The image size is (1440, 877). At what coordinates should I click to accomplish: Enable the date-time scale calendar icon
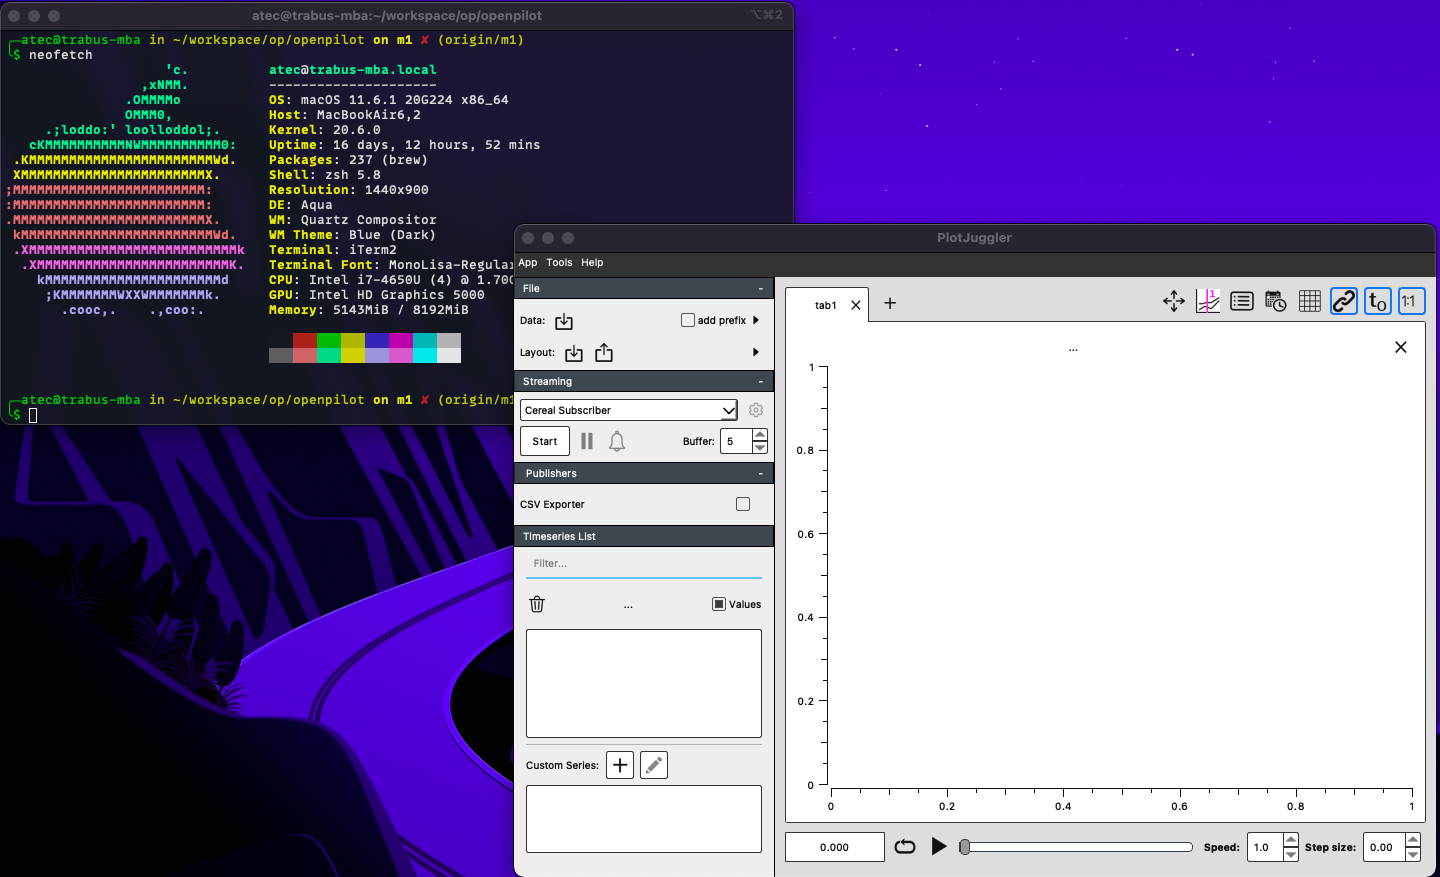click(1275, 301)
